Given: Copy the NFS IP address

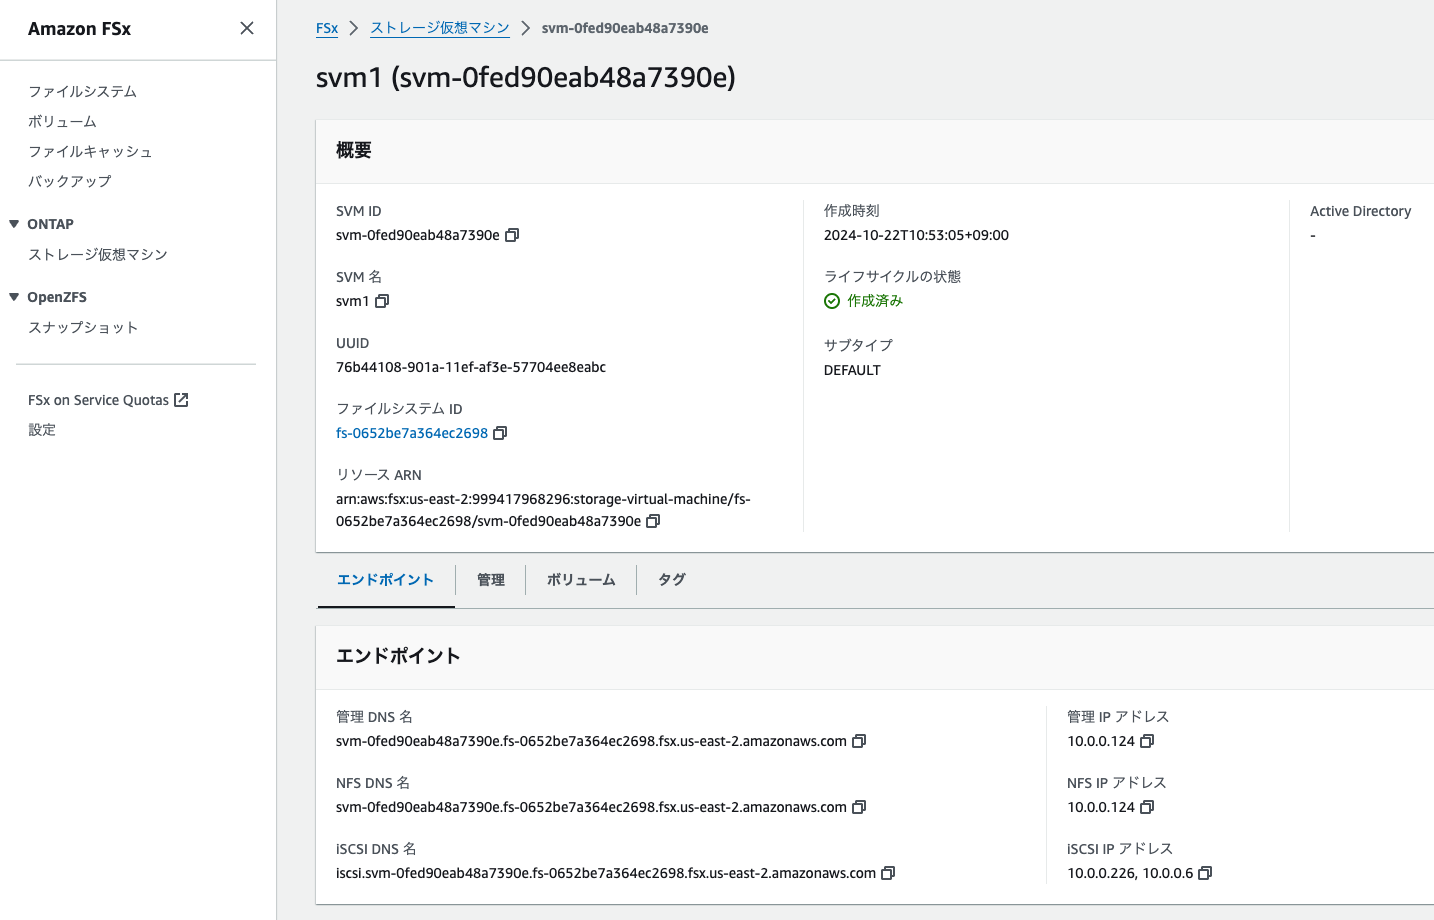Looking at the screenshot, I should click(1147, 807).
